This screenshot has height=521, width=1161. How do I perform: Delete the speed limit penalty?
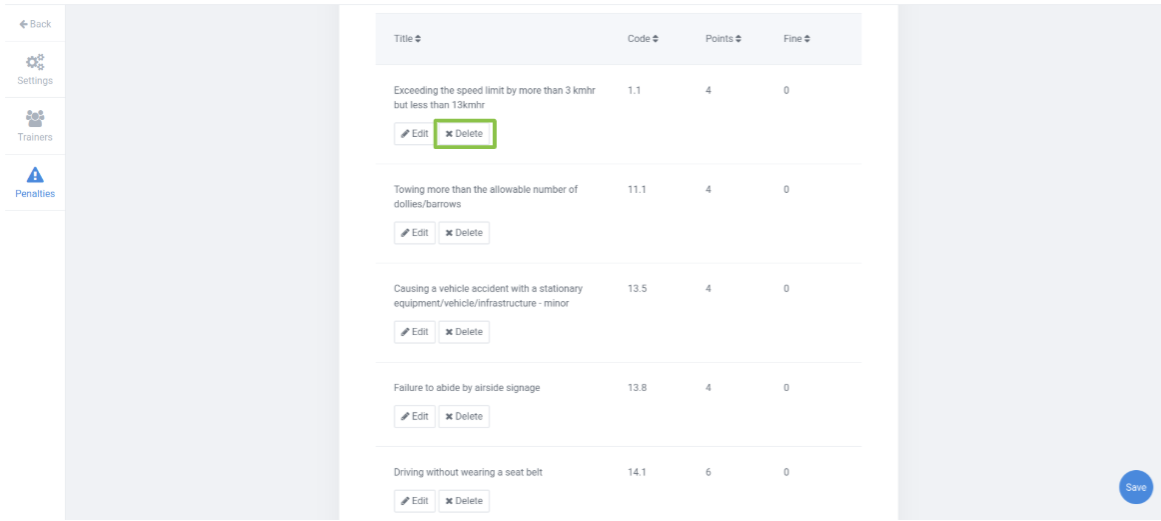(464, 134)
